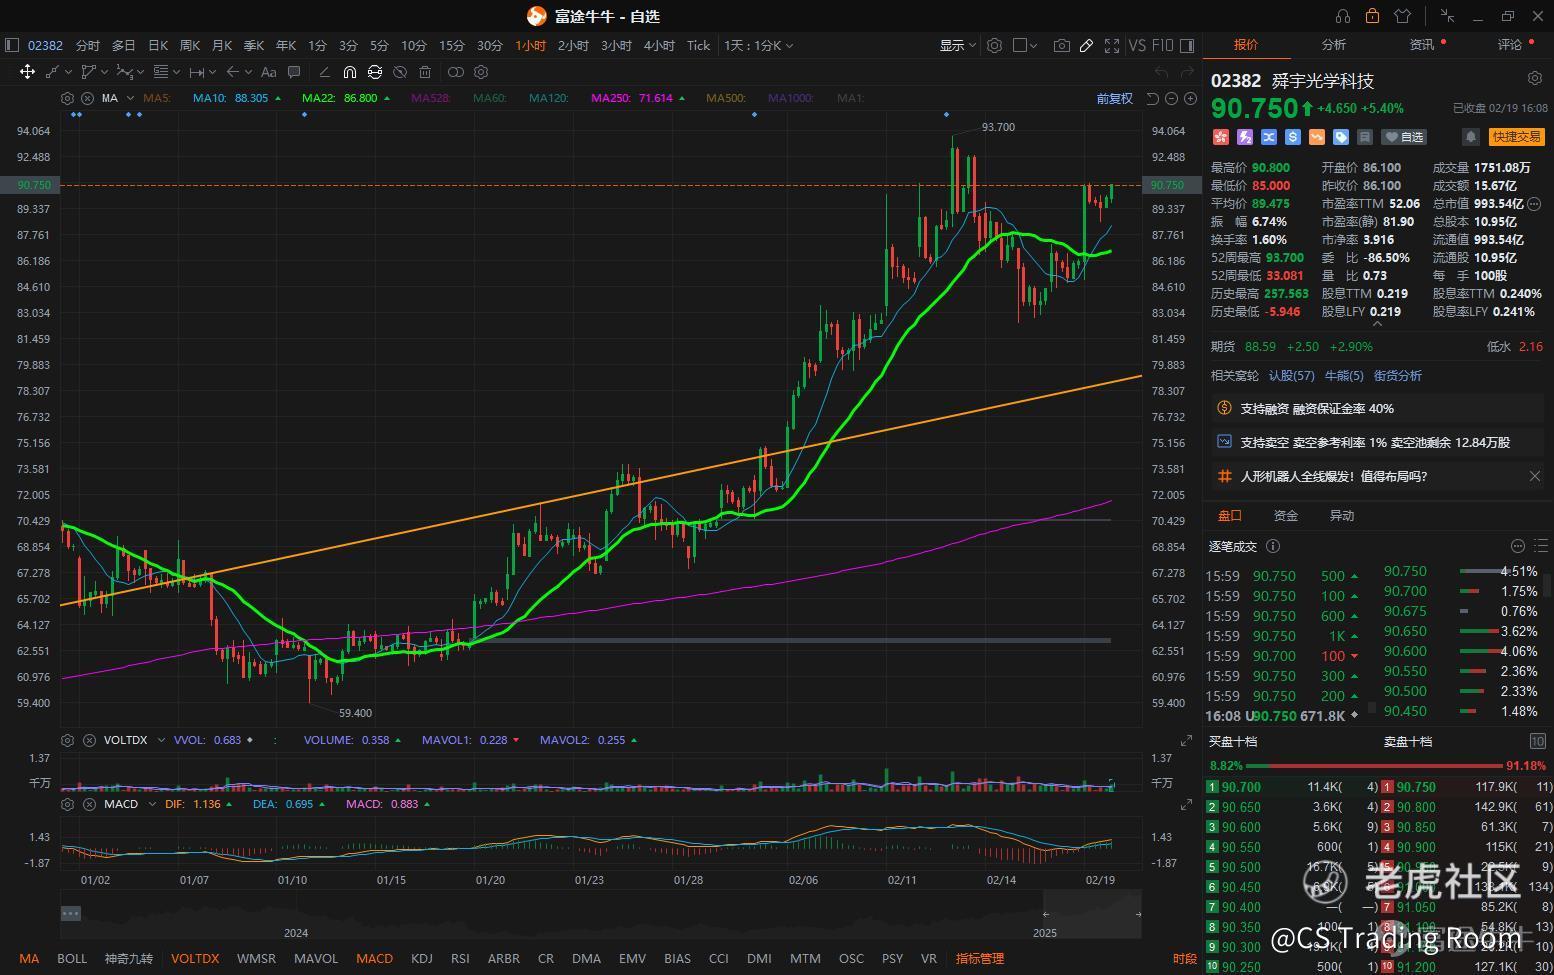Toggle right sidebar panel visibility
Screen dimensions: 1554x975
point(1187,45)
